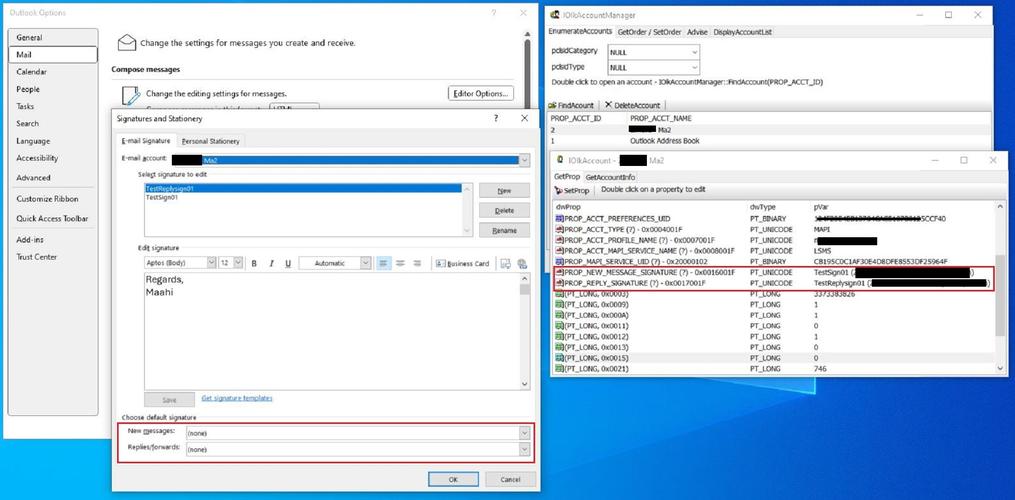Open the Get signature templates link
This screenshot has height=500, width=1015.
coord(237,398)
